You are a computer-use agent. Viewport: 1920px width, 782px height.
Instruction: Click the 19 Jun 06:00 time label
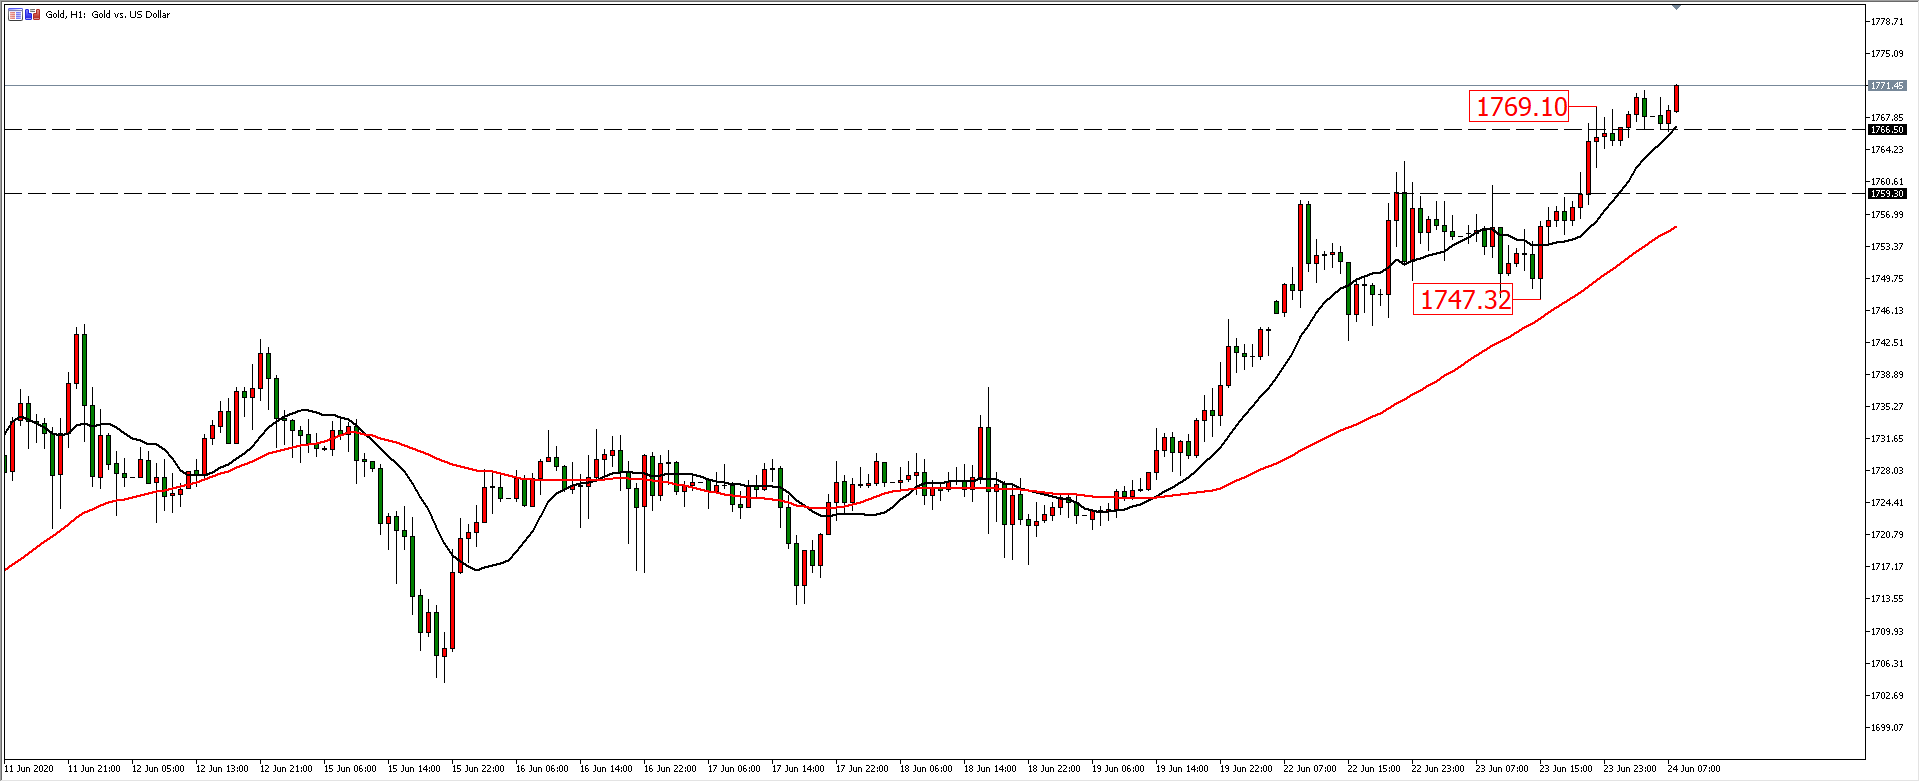click(1117, 769)
